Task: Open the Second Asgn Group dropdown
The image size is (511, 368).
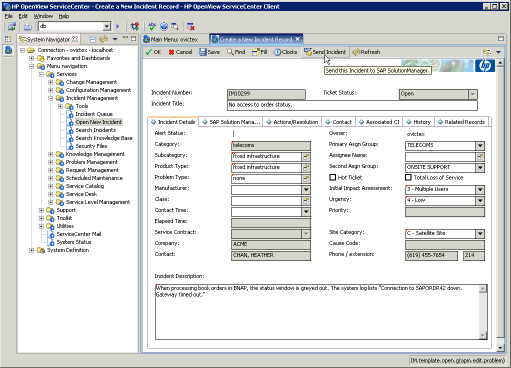Action: pos(480,167)
